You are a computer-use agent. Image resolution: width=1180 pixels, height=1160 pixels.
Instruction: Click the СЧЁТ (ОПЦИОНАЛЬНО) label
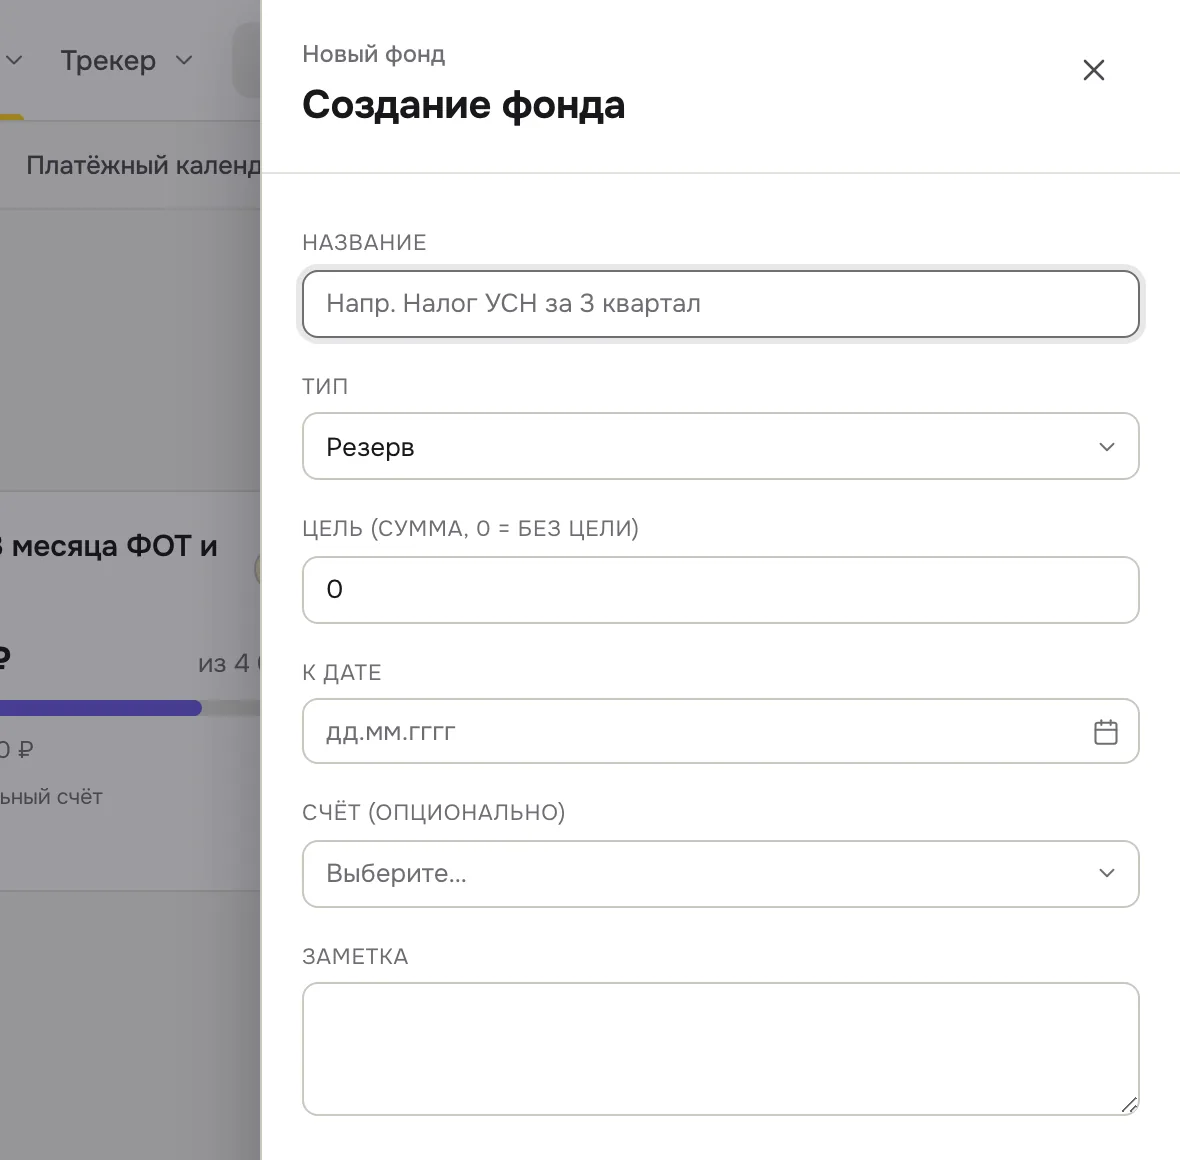click(x=433, y=812)
